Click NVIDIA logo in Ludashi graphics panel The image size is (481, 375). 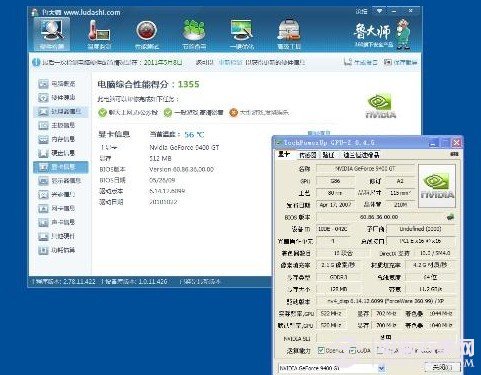381,106
